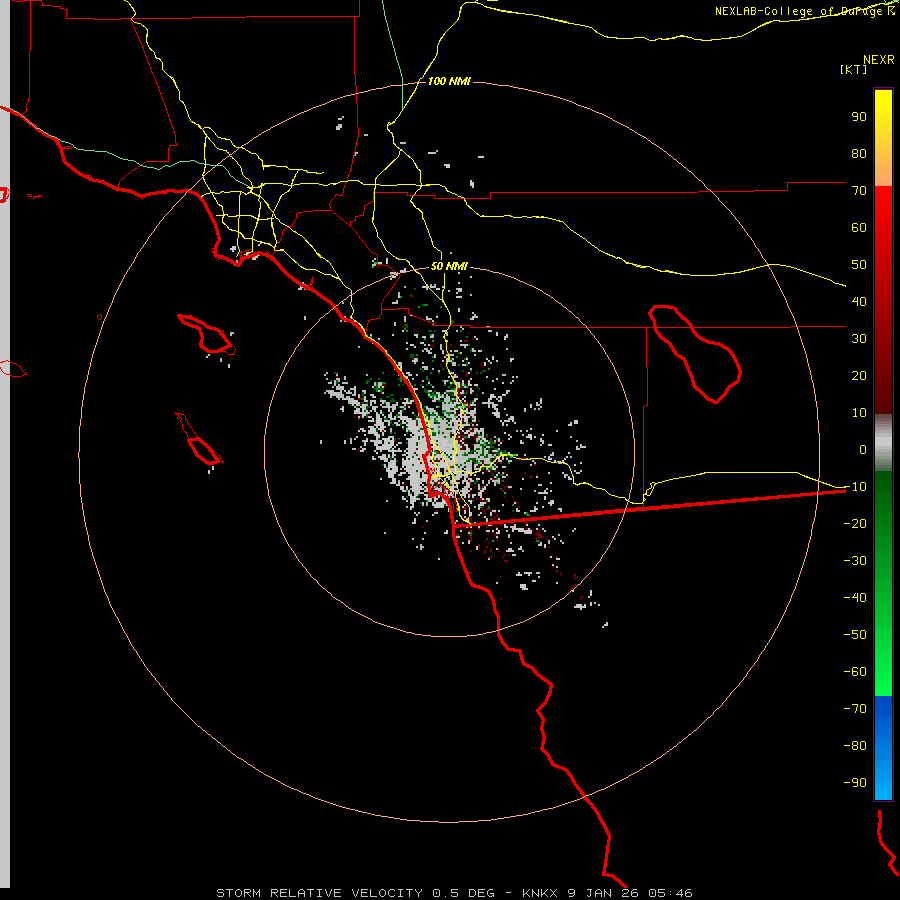Screen dimensions: 900x900
Task: Click the 0 value on the velocity scale
Action: click(863, 450)
